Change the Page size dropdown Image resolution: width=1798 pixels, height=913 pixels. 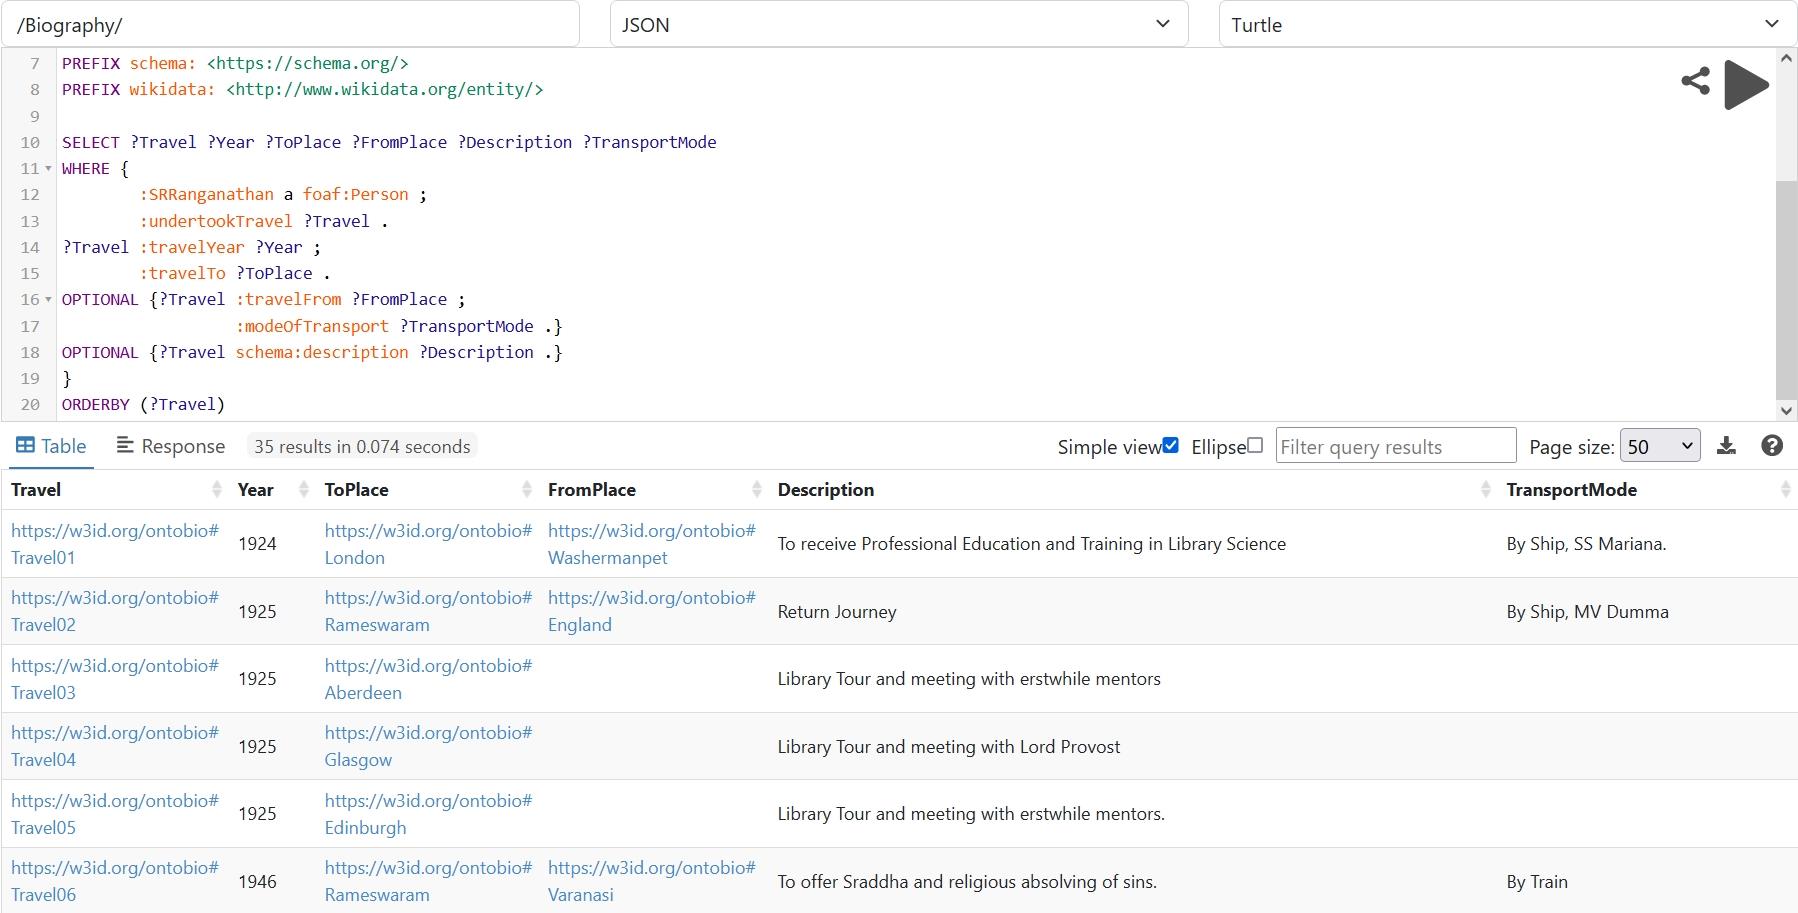click(1659, 446)
